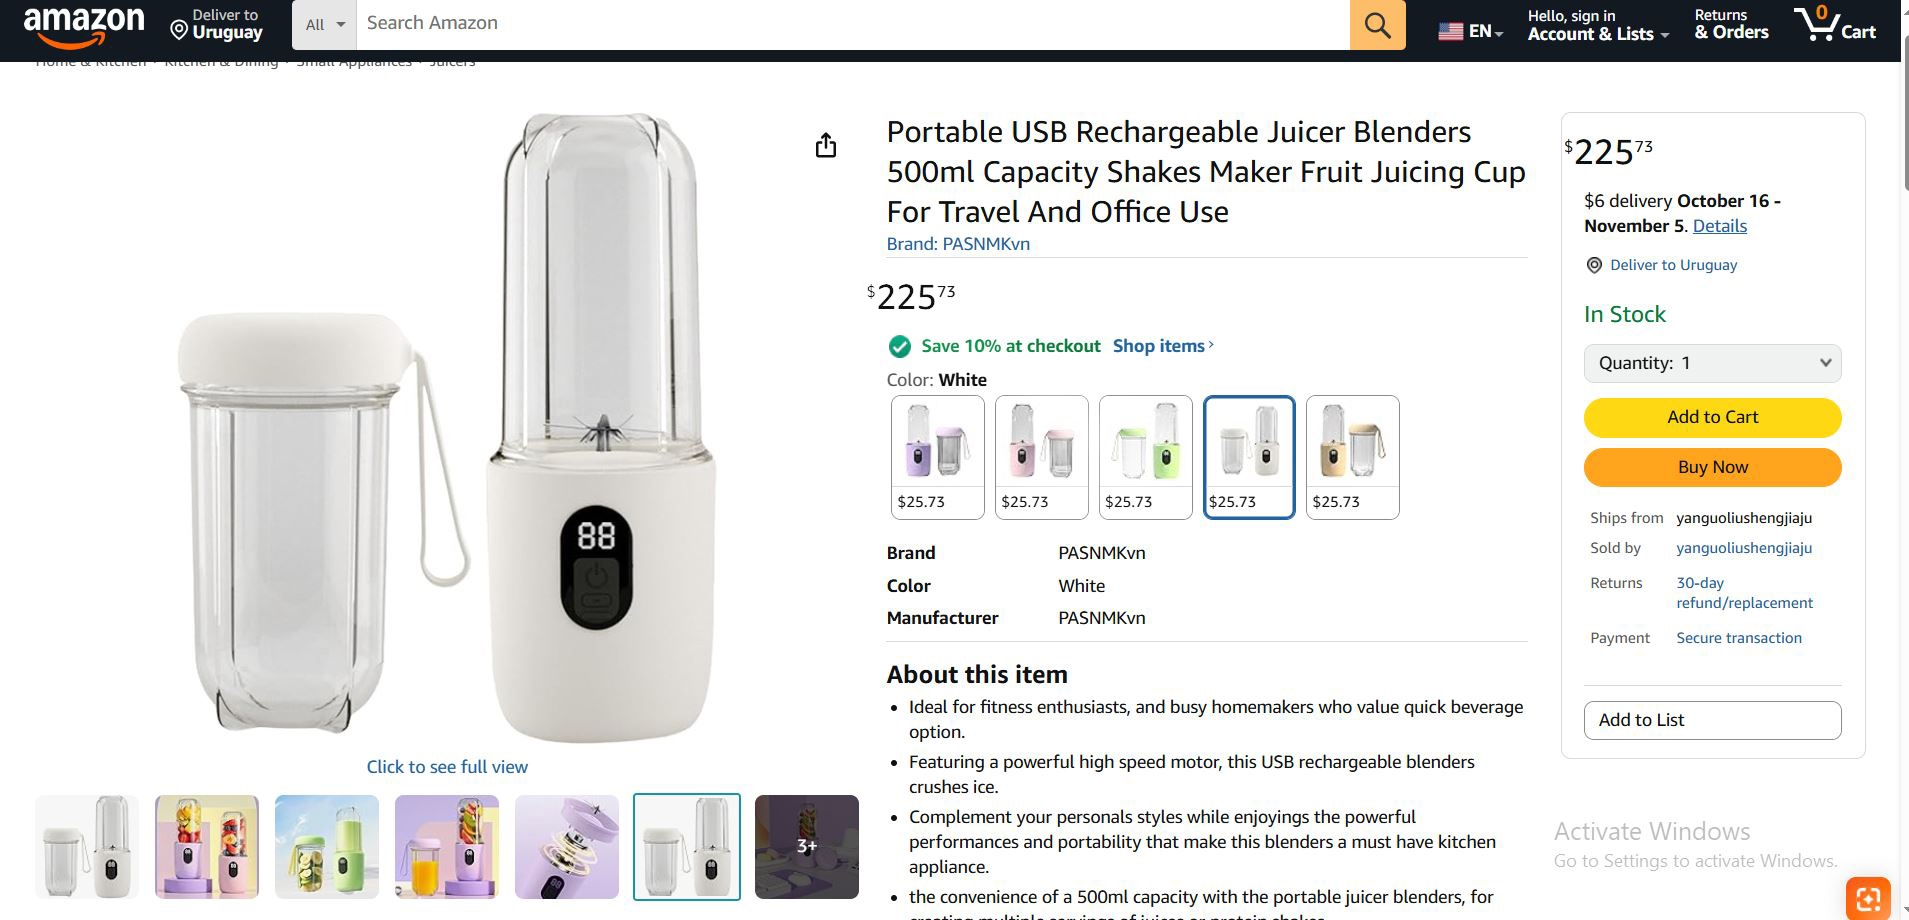Click the green Save 10% checkmark badge
Image resolution: width=1909 pixels, height=920 pixels.
899,346
